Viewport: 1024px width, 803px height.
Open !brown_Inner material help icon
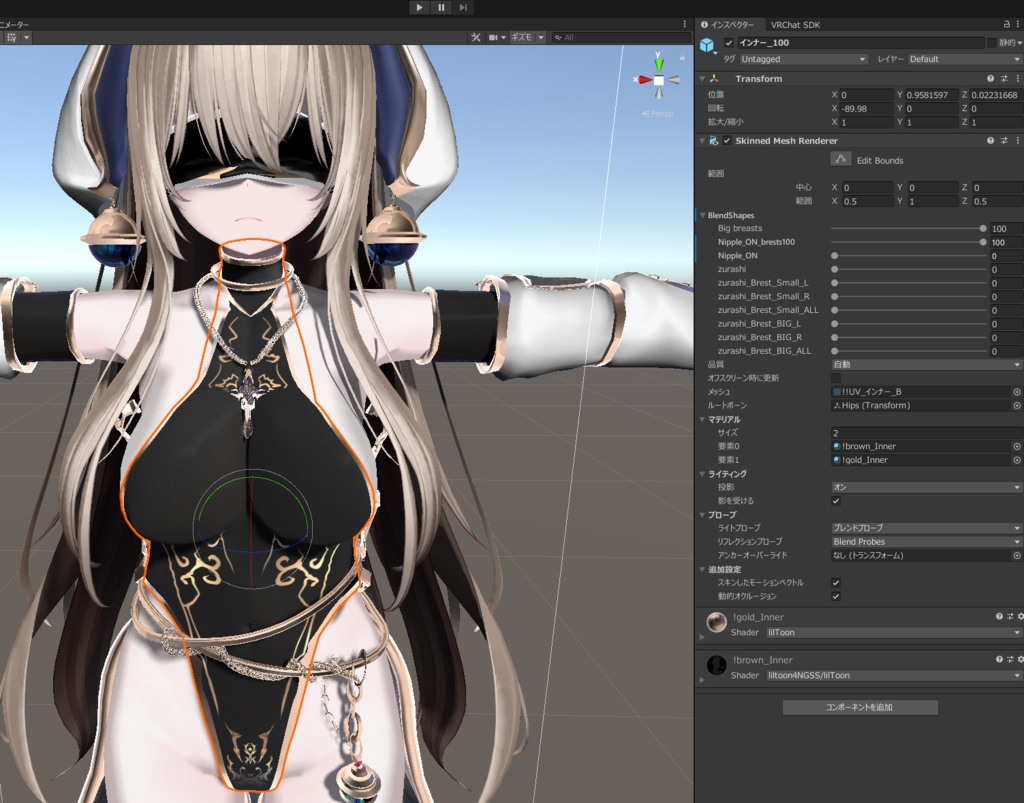[999, 659]
